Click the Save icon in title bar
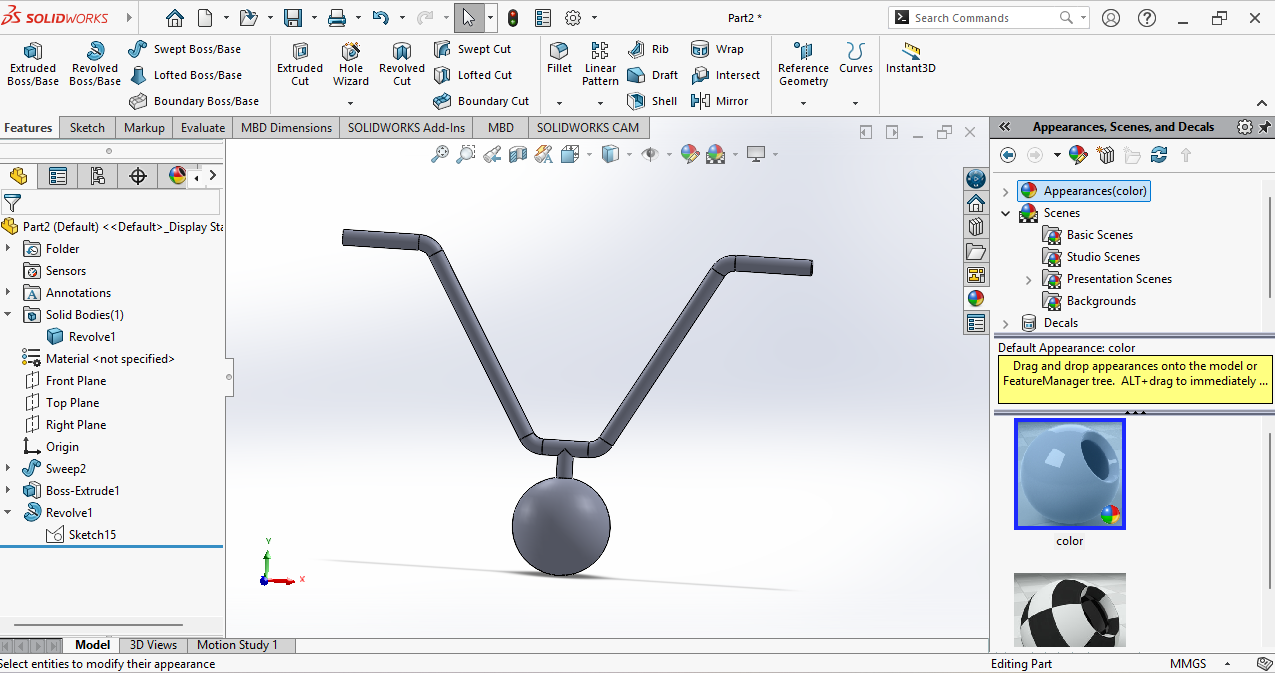 click(x=293, y=18)
